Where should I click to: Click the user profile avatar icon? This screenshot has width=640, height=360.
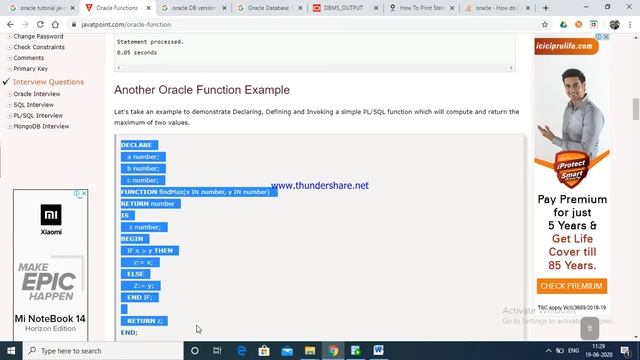[x=614, y=24]
